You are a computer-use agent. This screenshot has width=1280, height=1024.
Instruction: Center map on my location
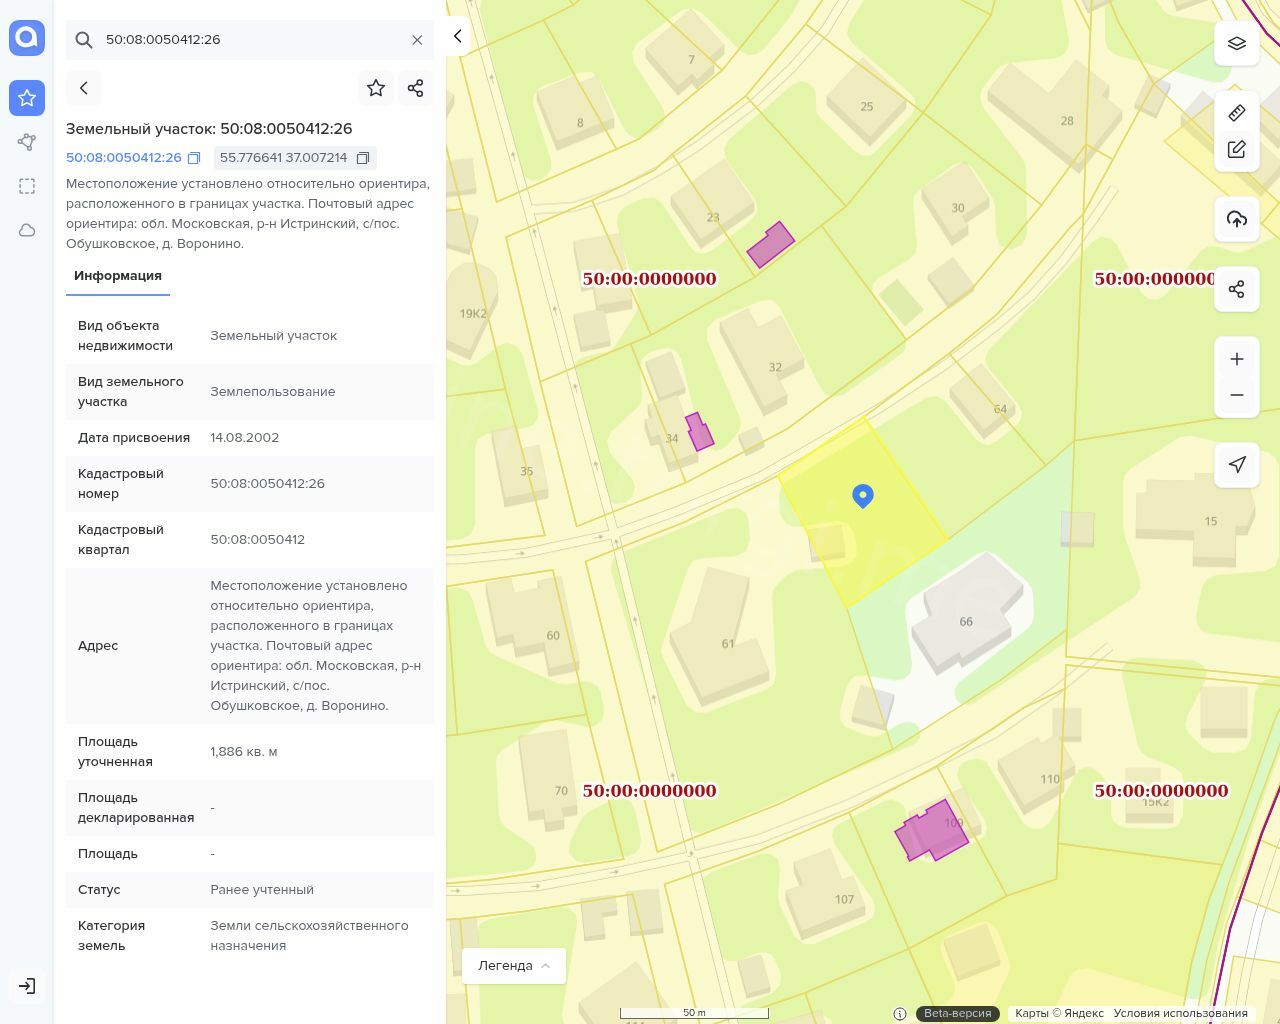point(1236,464)
